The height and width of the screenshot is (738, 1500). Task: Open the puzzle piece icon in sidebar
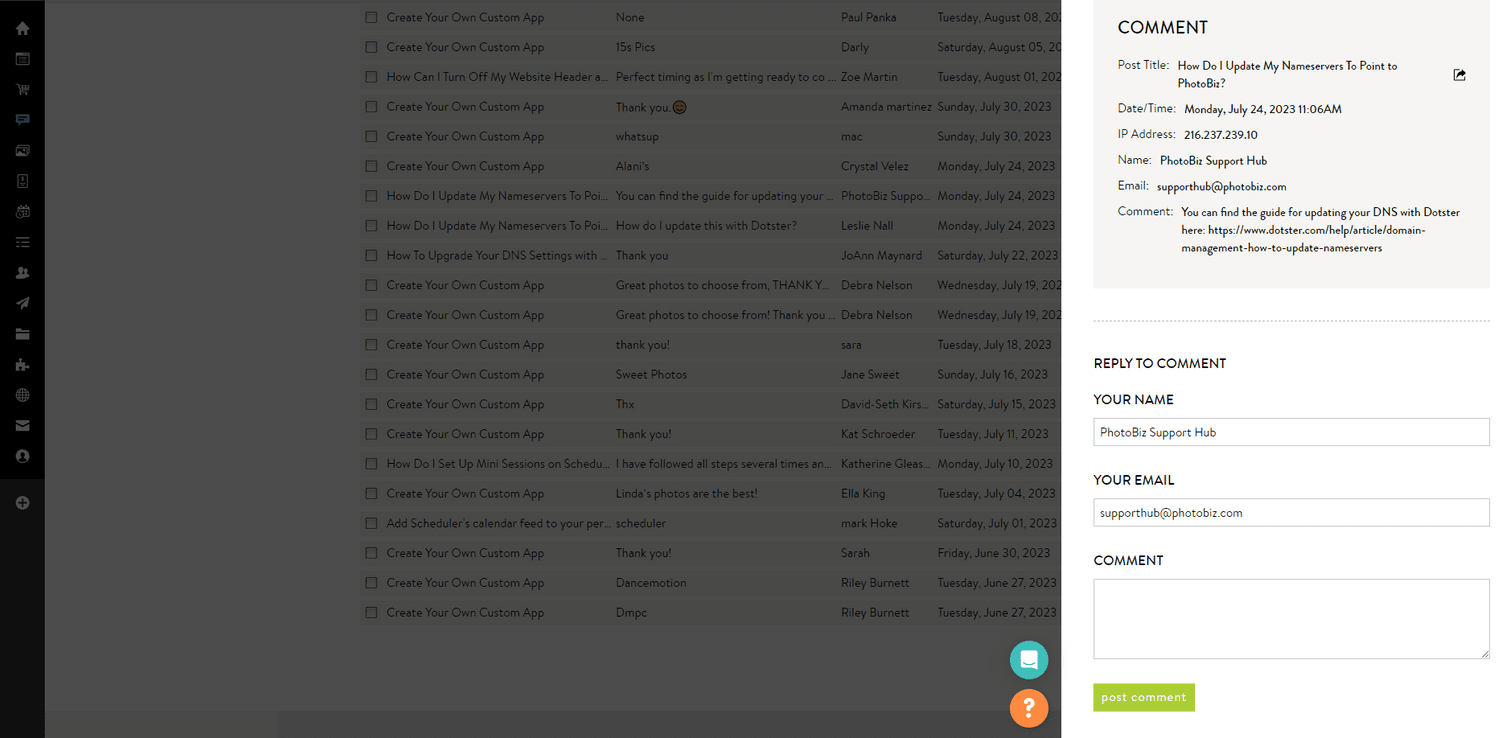(x=22, y=365)
